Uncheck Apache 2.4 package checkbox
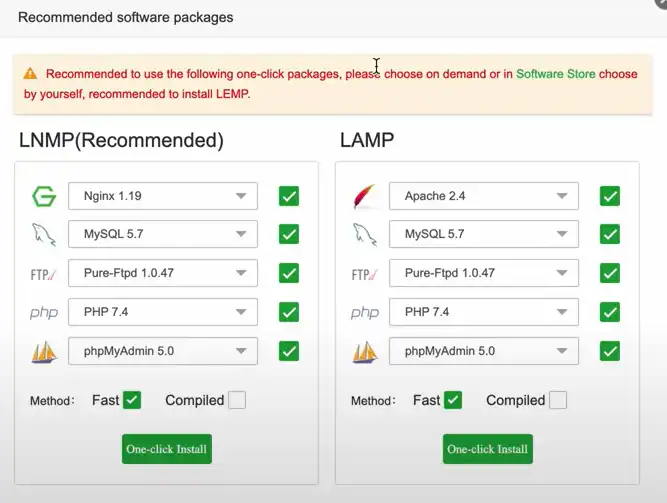The width and height of the screenshot is (667, 503). [x=609, y=196]
